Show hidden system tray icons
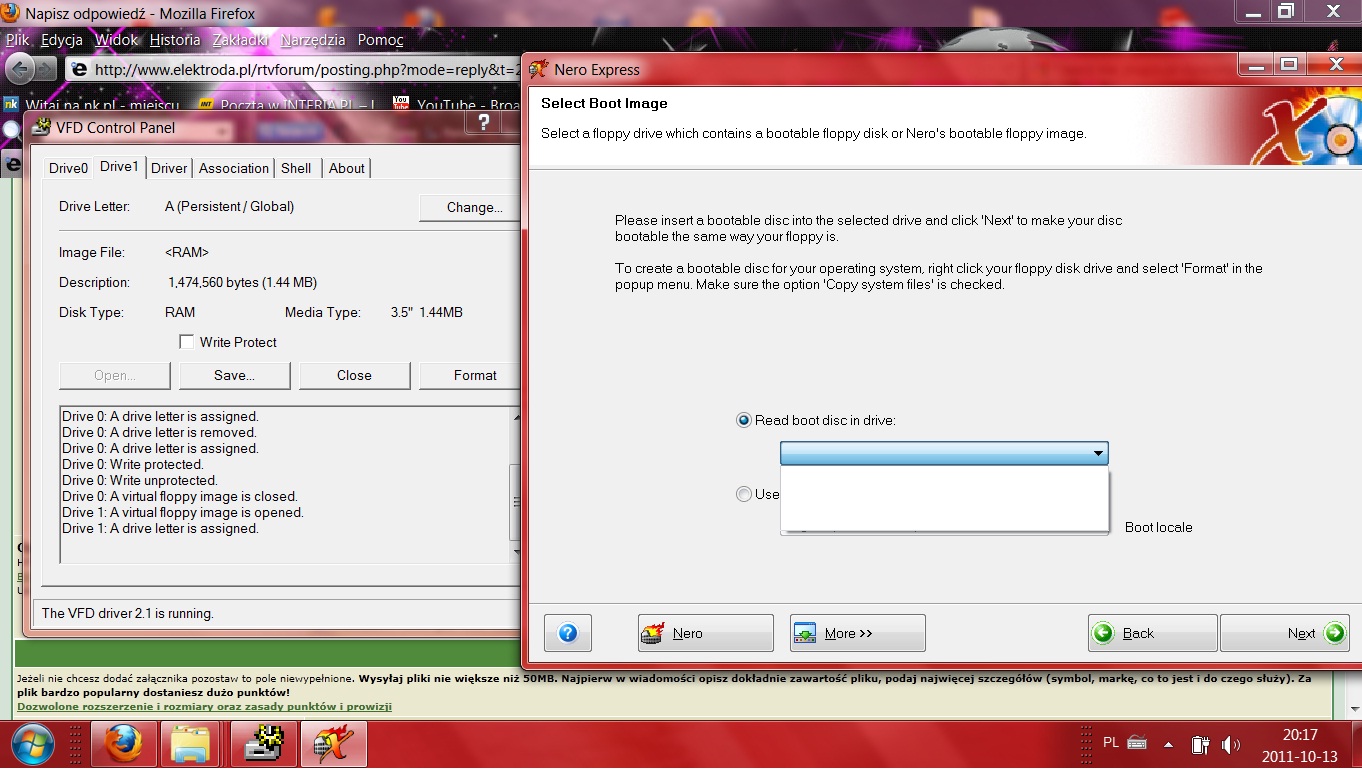Image resolution: width=1362 pixels, height=769 pixels. (x=1169, y=744)
